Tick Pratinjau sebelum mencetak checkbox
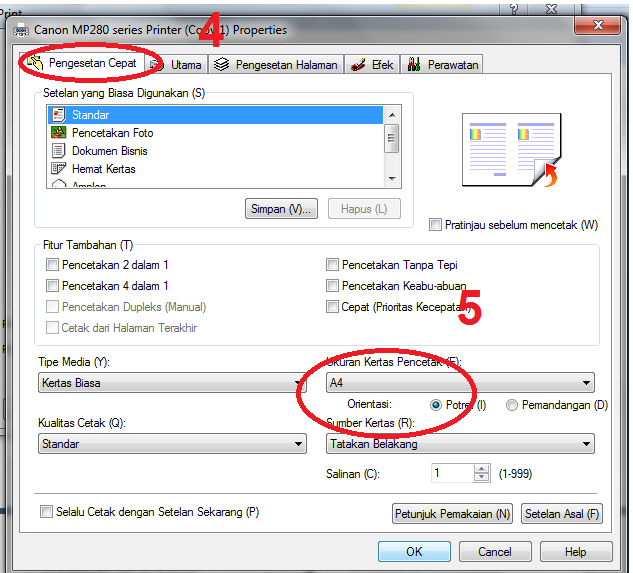Screen dimensions: 633x573 (x=435, y=225)
